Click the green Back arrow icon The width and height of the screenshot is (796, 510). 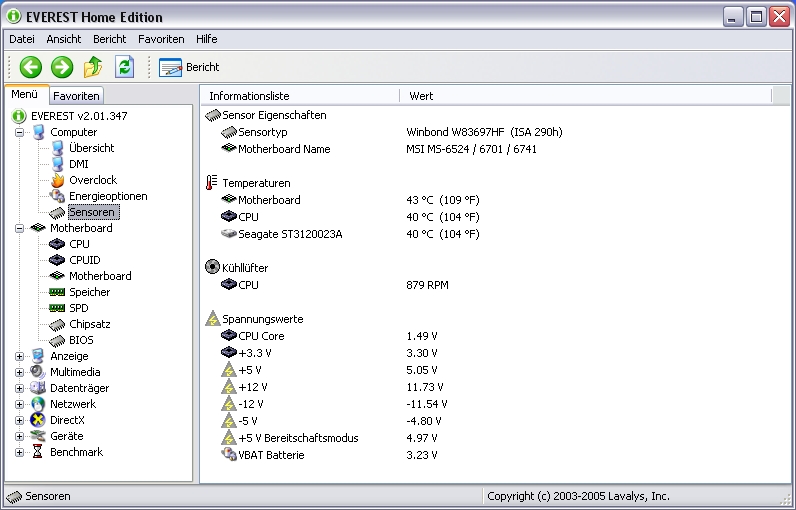[x=30, y=67]
